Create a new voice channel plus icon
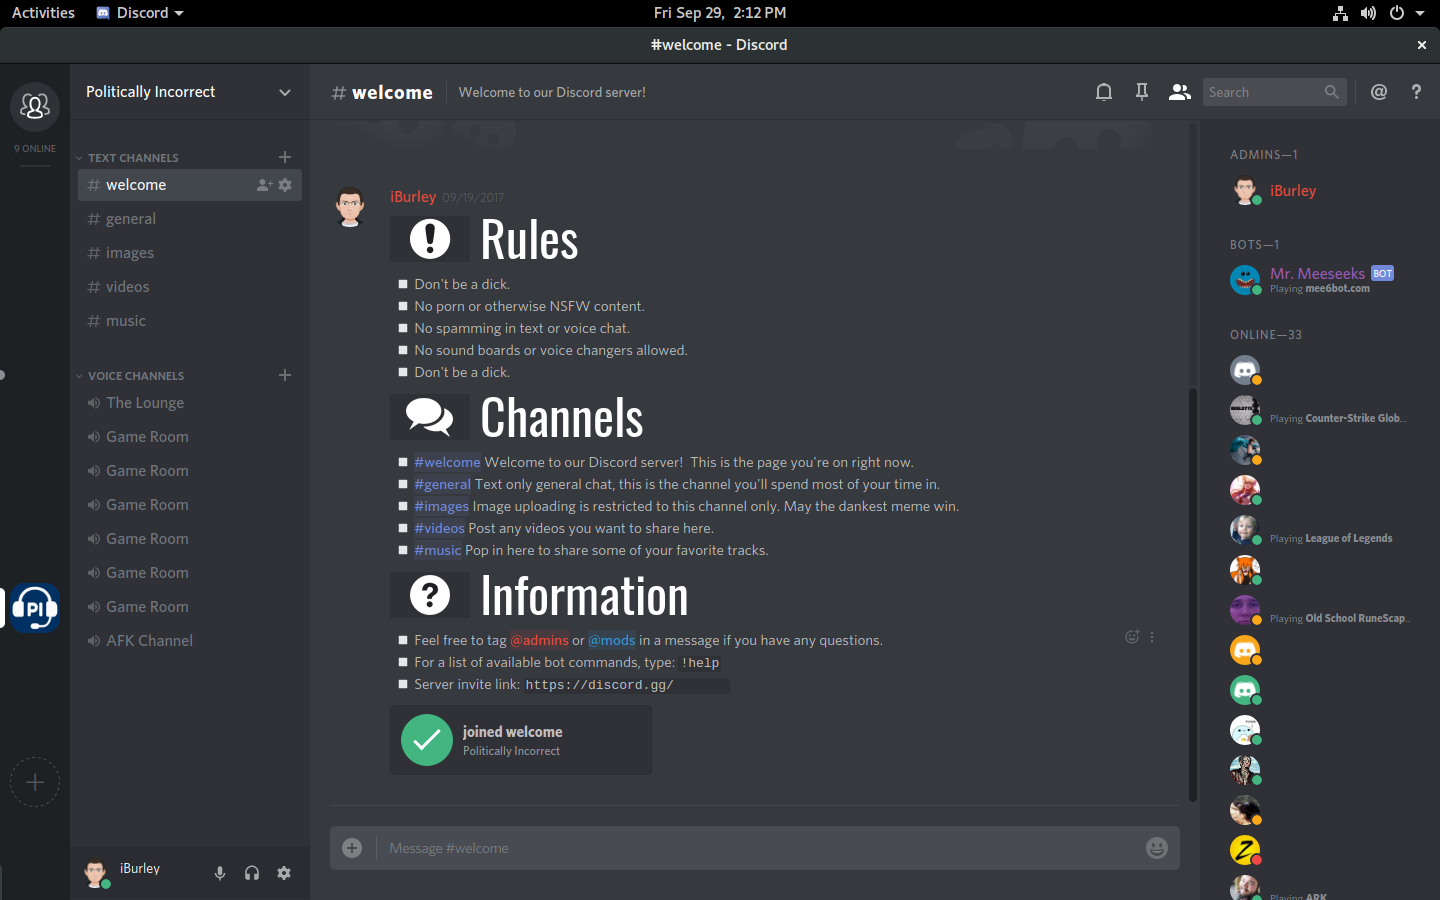This screenshot has height=900, width=1440. coord(285,375)
